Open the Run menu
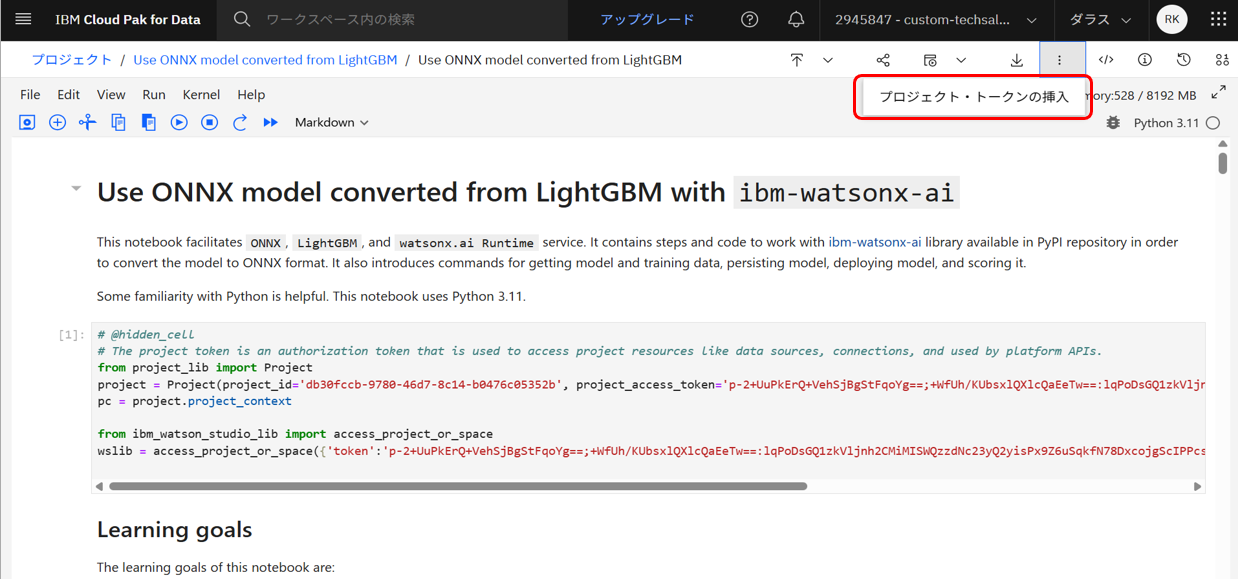1238x579 pixels. pos(154,94)
